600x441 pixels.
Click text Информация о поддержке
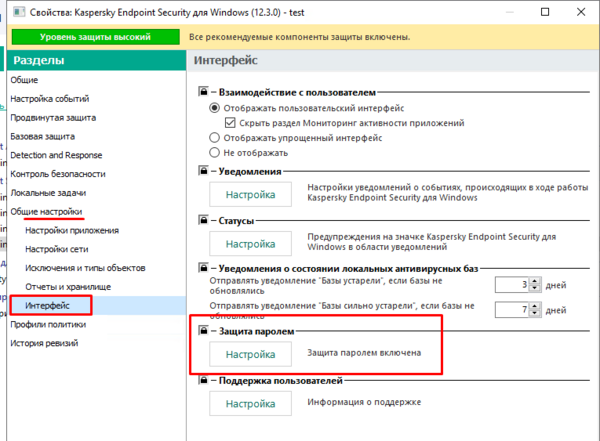(364, 402)
